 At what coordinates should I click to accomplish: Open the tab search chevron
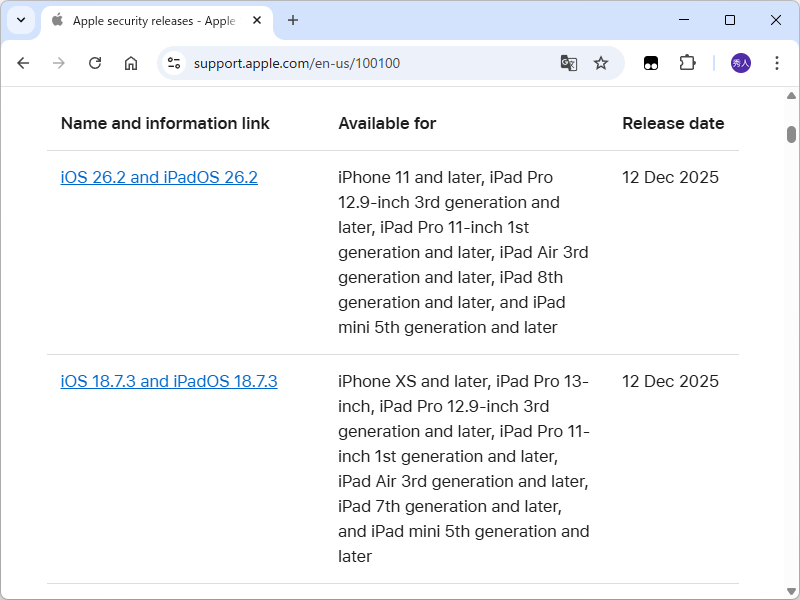(x=20, y=20)
